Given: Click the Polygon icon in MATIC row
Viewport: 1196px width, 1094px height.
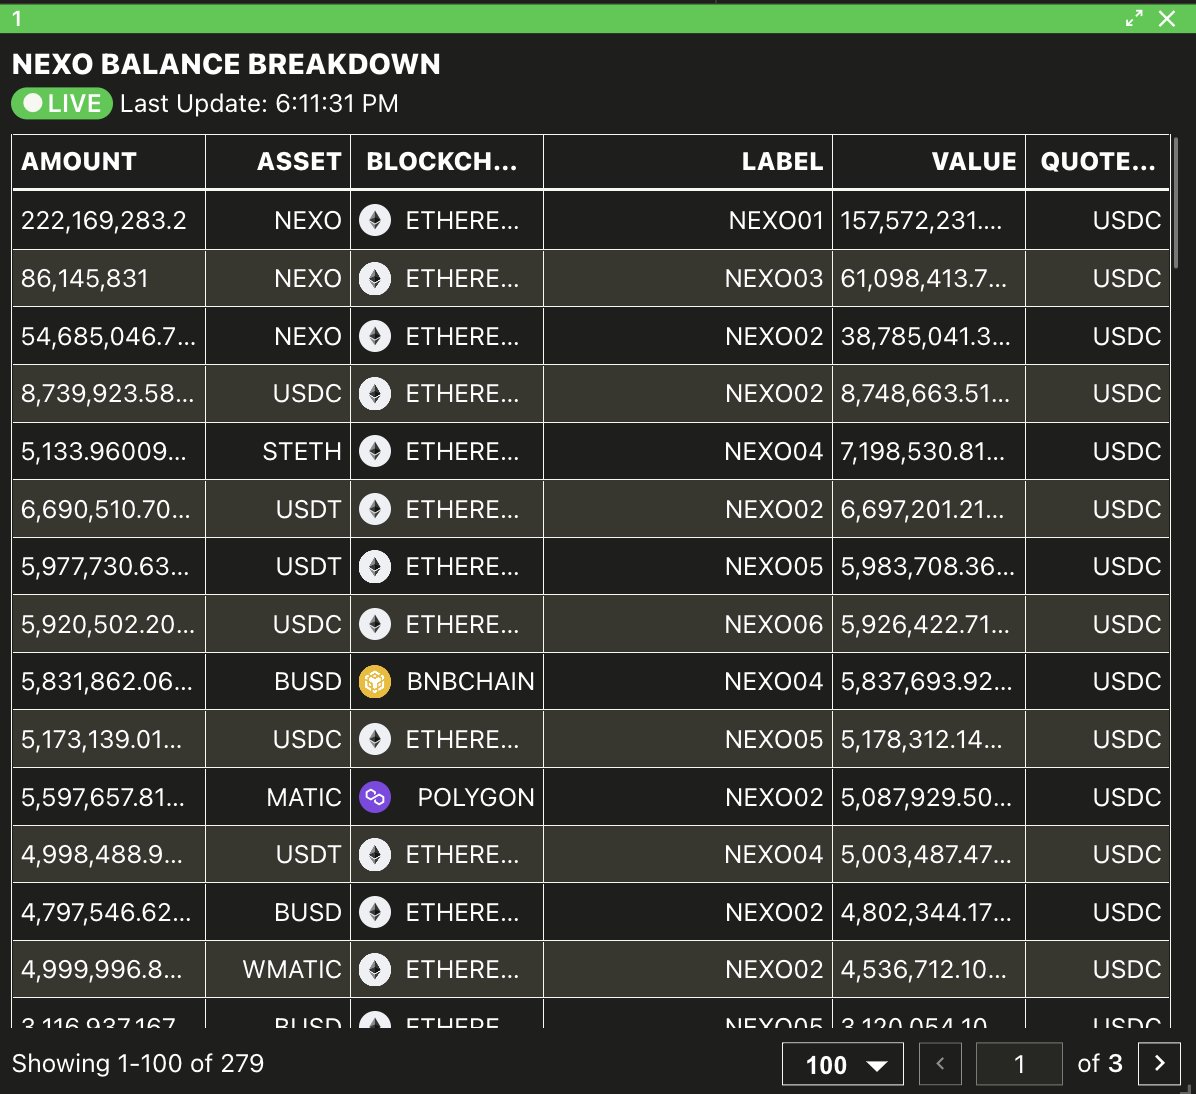Looking at the screenshot, I should tap(375, 797).
